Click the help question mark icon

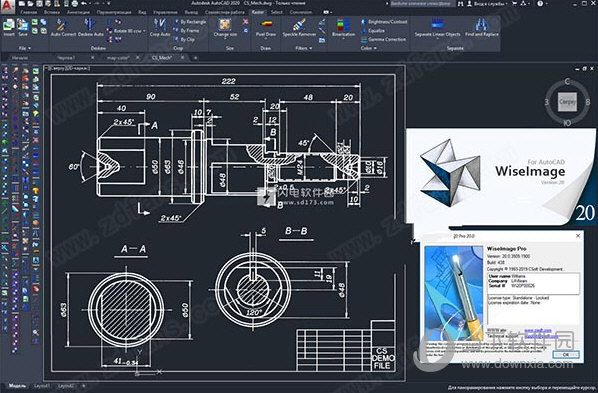[540, 4]
